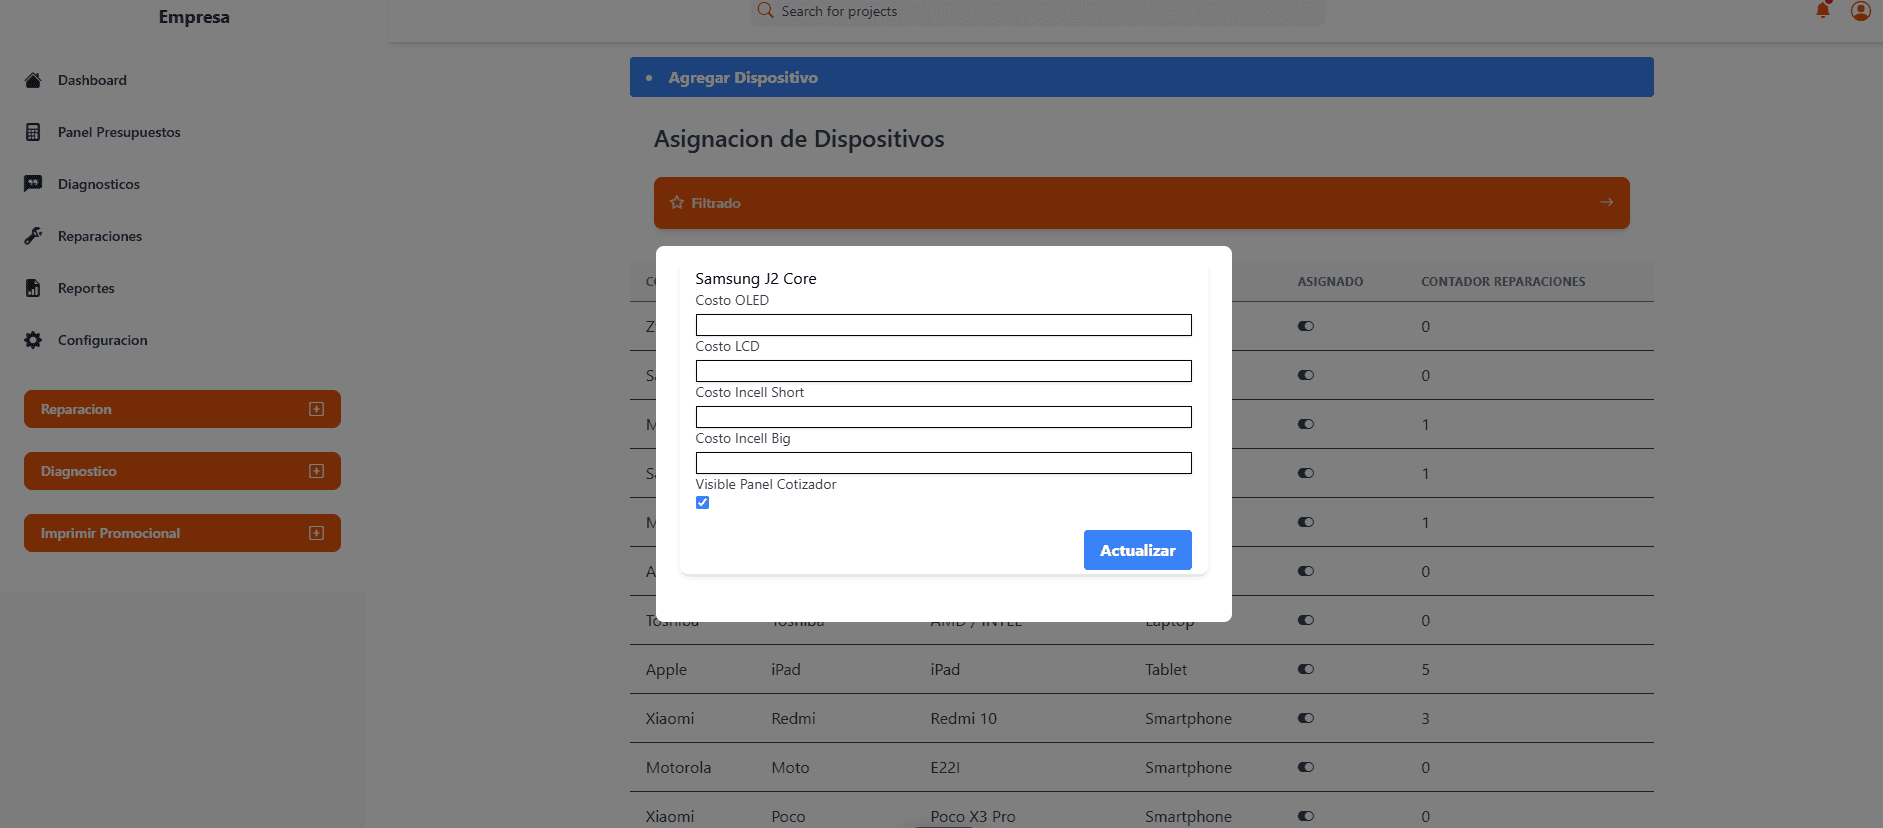Expand the Diagnostico sidebar panel
This screenshot has height=828, width=1883.
[316, 471]
